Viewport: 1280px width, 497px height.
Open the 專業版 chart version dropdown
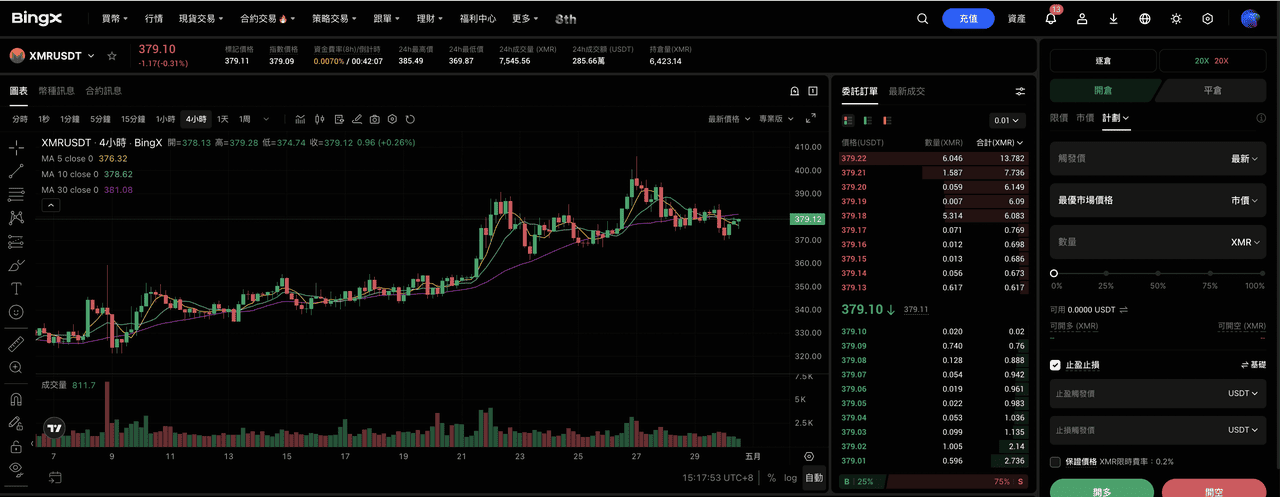(776, 119)
